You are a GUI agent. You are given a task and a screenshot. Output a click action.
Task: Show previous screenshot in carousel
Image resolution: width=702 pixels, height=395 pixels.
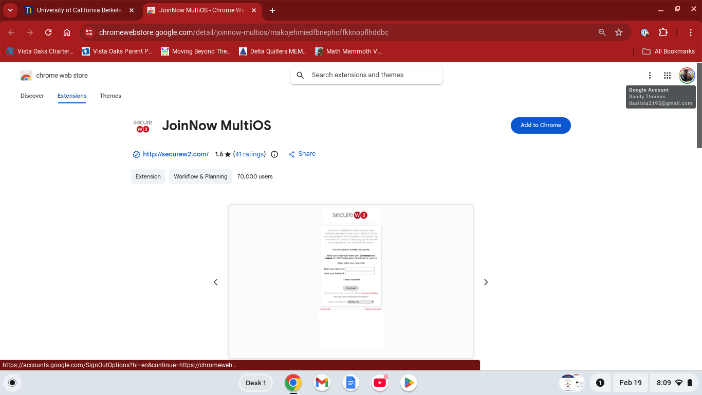(x=215, y=282)
